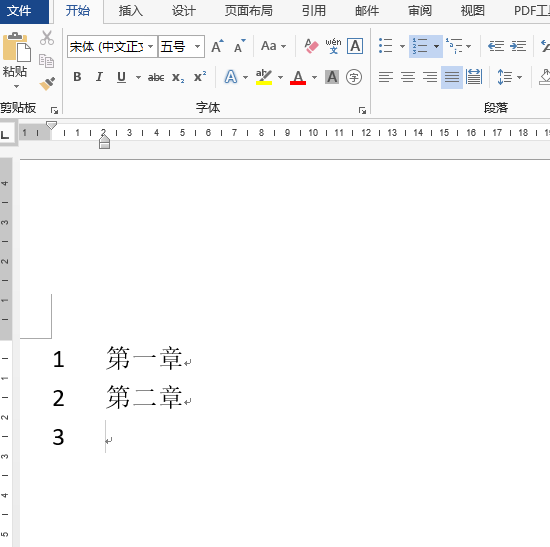Place cursor after 第二章 text
Screen dimensions: 550x547
184,398
